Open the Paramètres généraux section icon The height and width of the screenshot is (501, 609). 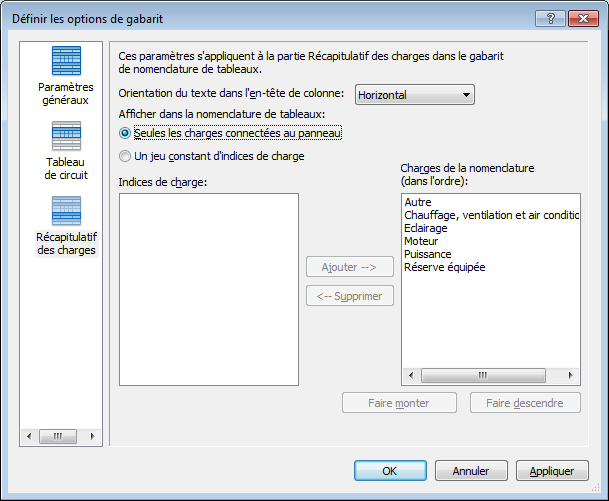66,61
